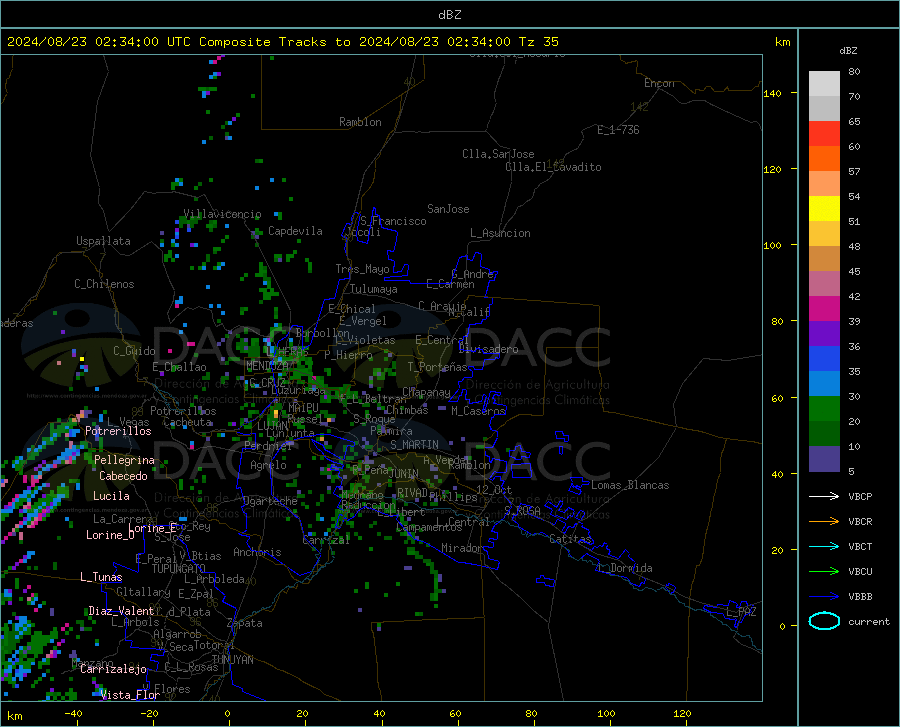
Task: Select the bright yellow swatch above 51
Action: click(824, 209)
